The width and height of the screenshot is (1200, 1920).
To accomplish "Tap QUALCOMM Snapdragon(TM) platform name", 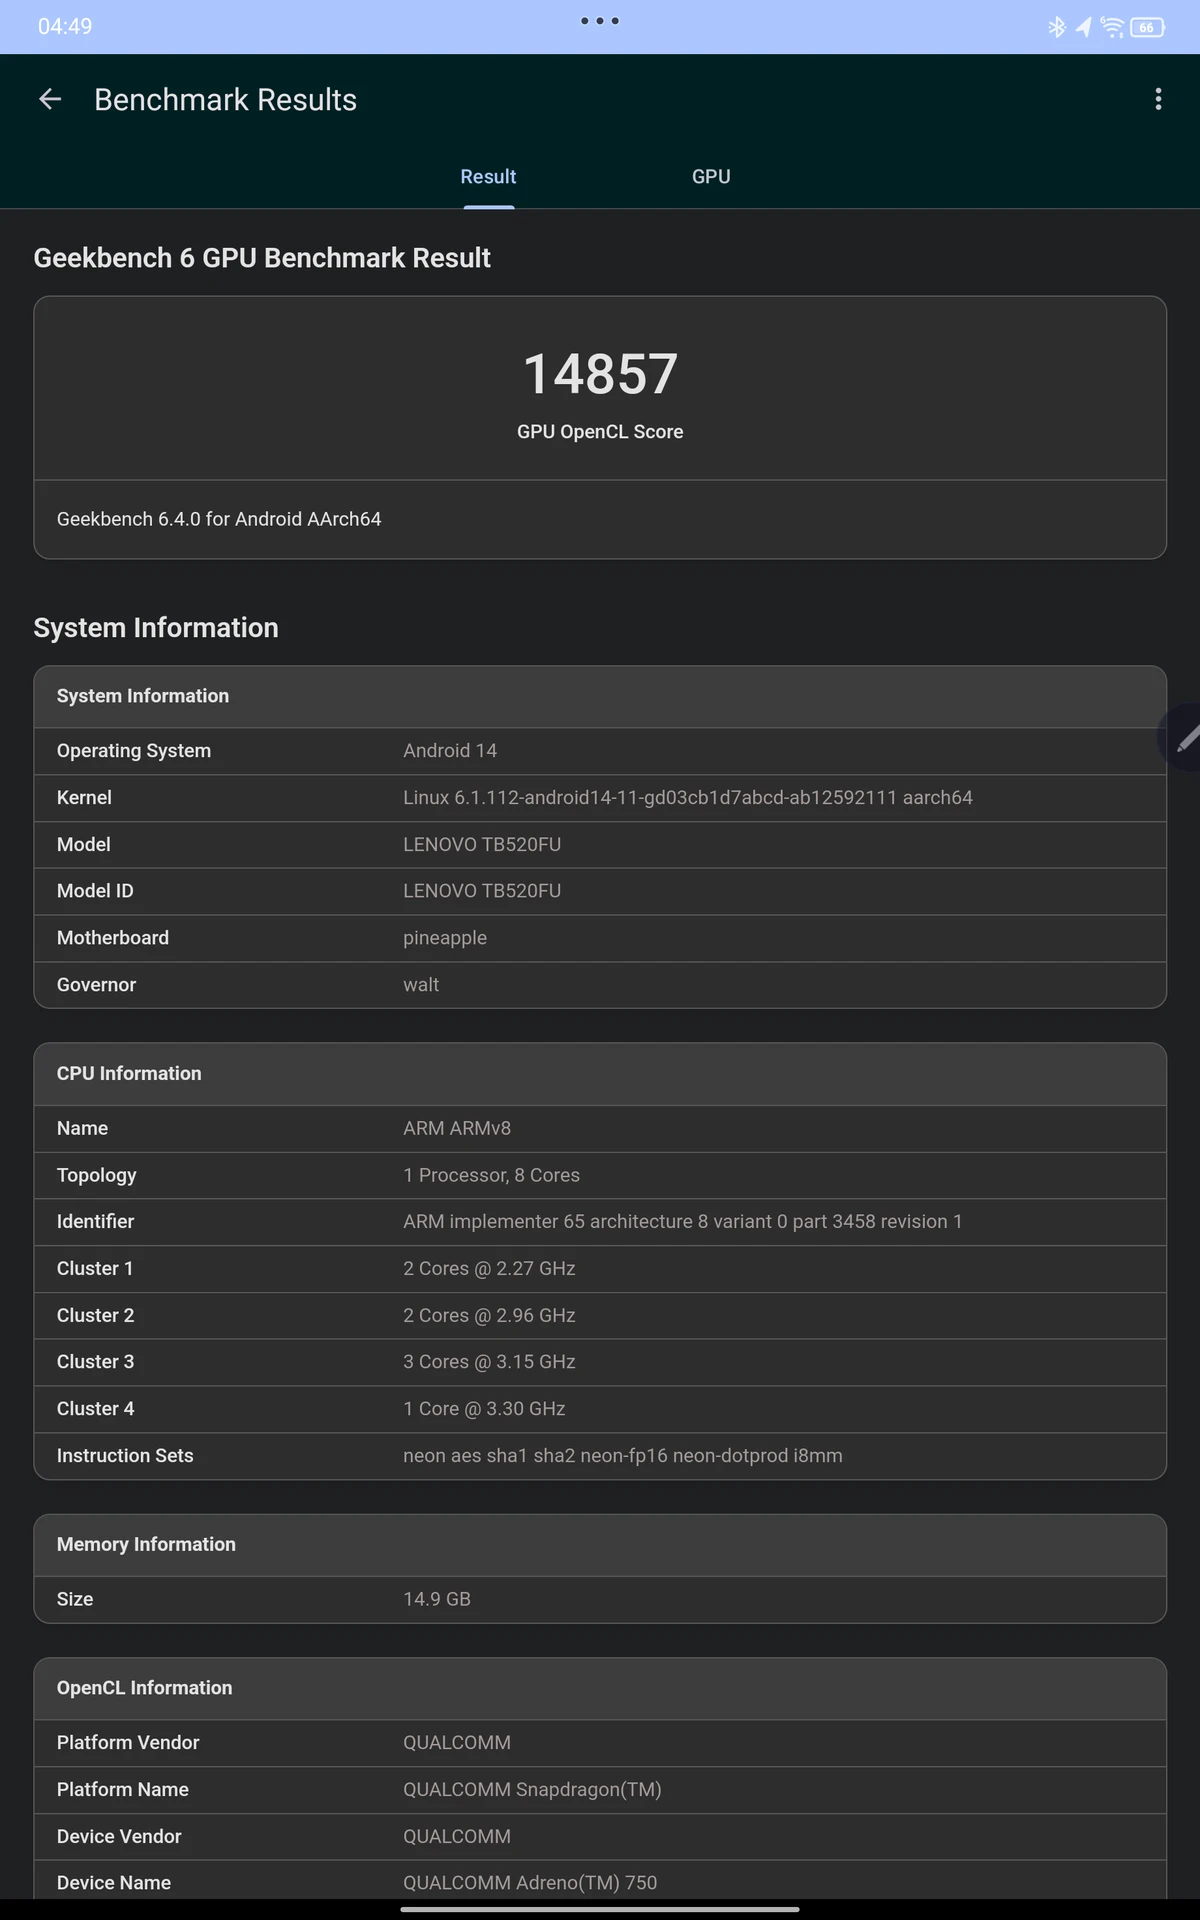I will pyautogui.click(x=532, y=1790).
